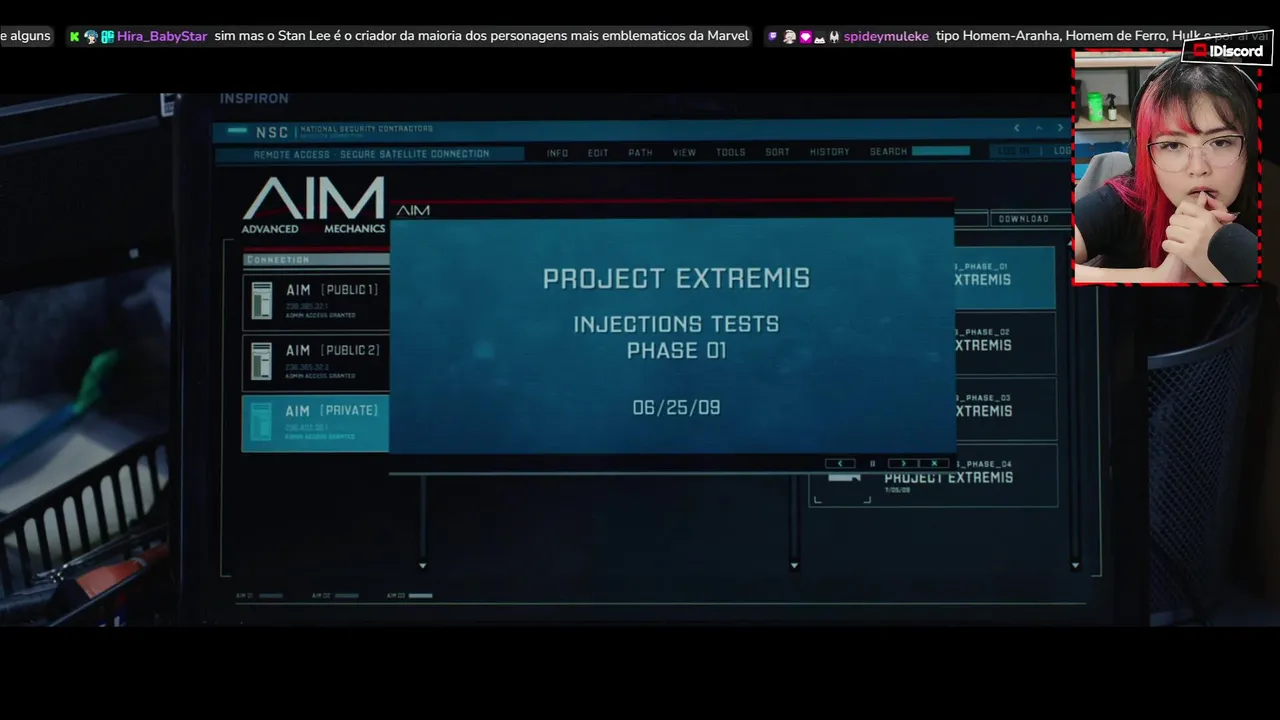Pause the Project Extremis video popup
The image size is (1280, 720).
pos(872,463)
